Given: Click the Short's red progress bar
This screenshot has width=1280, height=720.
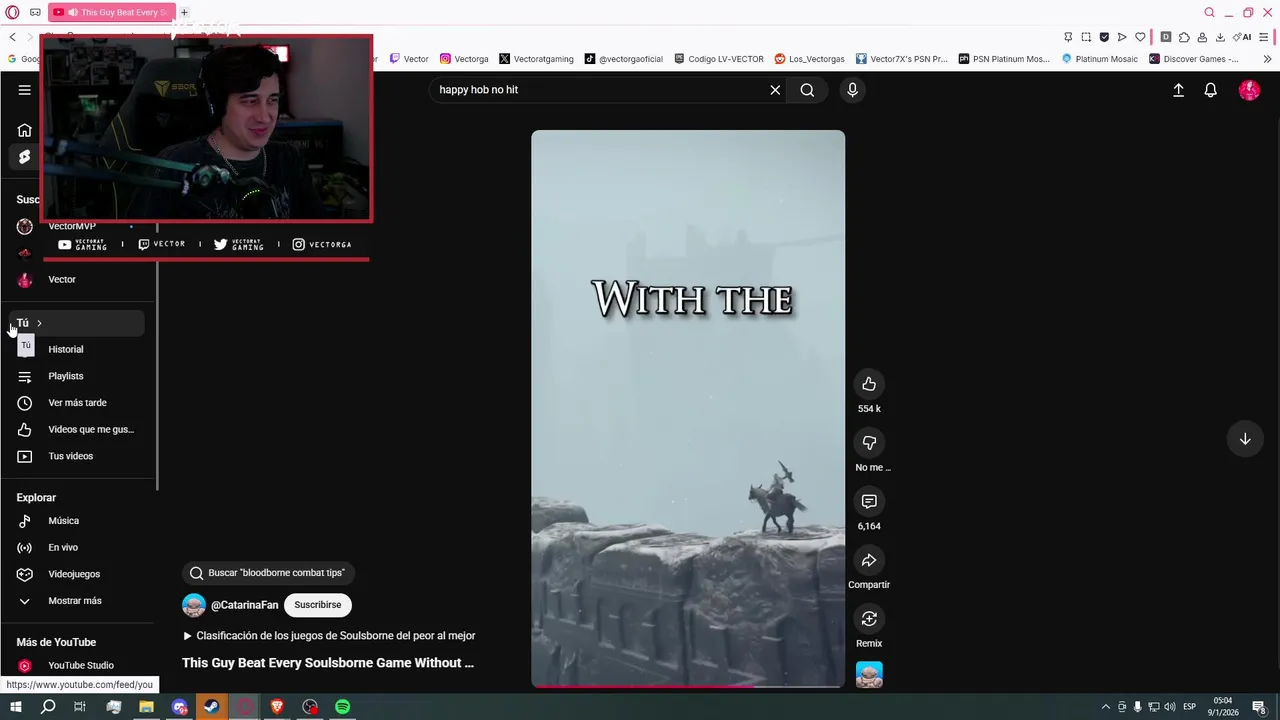Looking at the screenshot, I should (688, 686).
